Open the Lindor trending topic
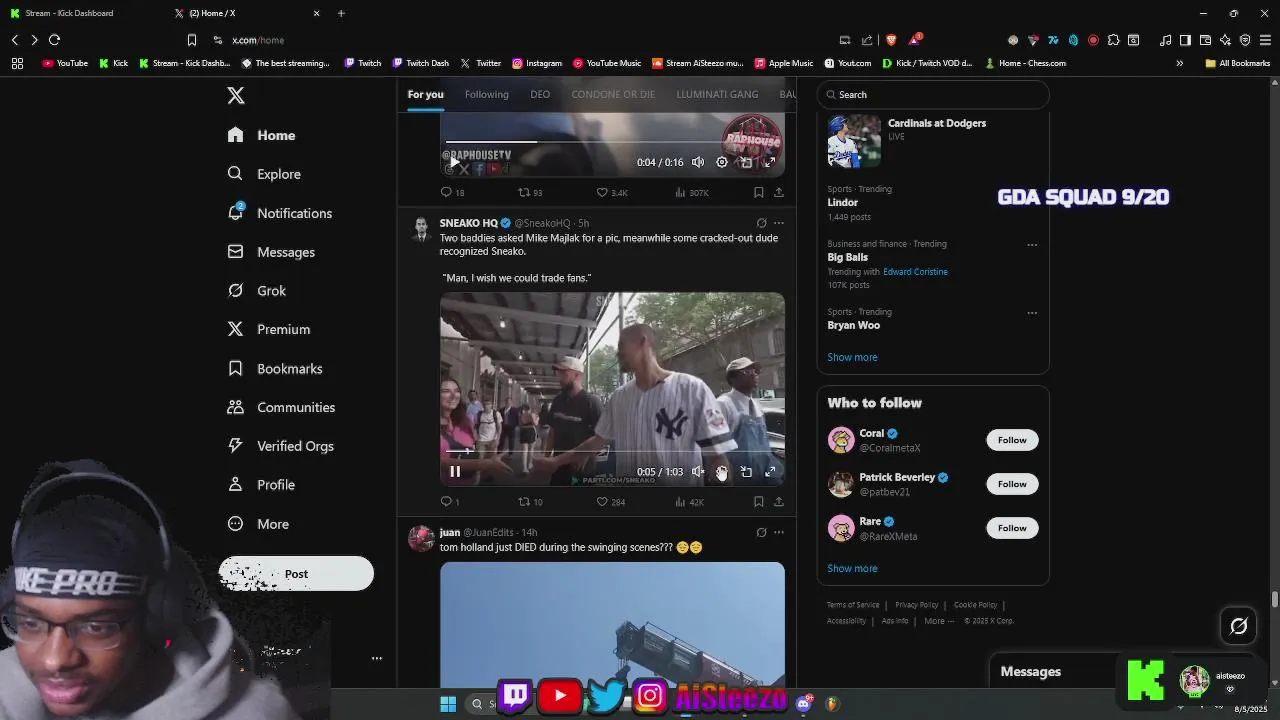The width and height of the screenshot is (1280, 720). [842, 202]
